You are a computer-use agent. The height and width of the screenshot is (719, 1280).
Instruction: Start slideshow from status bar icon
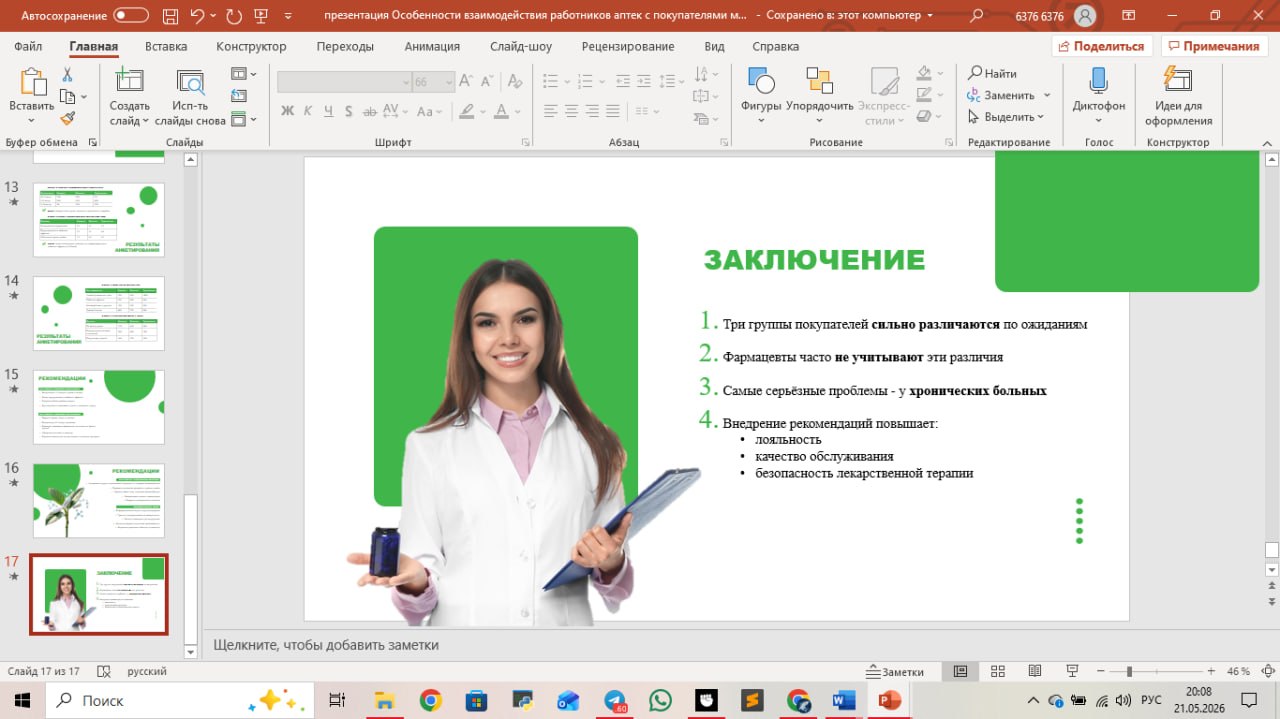click(1071, 671)
